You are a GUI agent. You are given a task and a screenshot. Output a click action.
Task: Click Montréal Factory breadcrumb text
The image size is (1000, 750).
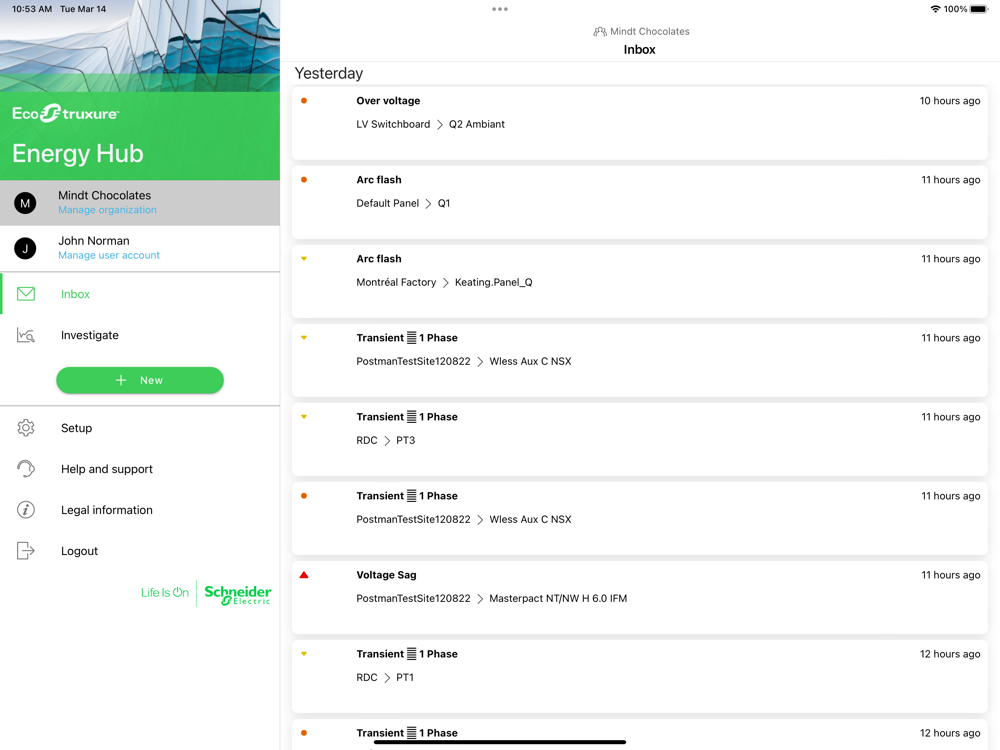click(396, 283)
